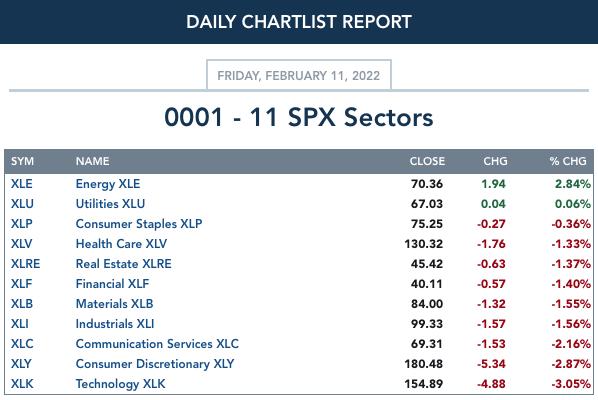This screenshot has width=598, height=400.
Task: Open Real Estate XLRE link
Action: (x=123, y=263)
